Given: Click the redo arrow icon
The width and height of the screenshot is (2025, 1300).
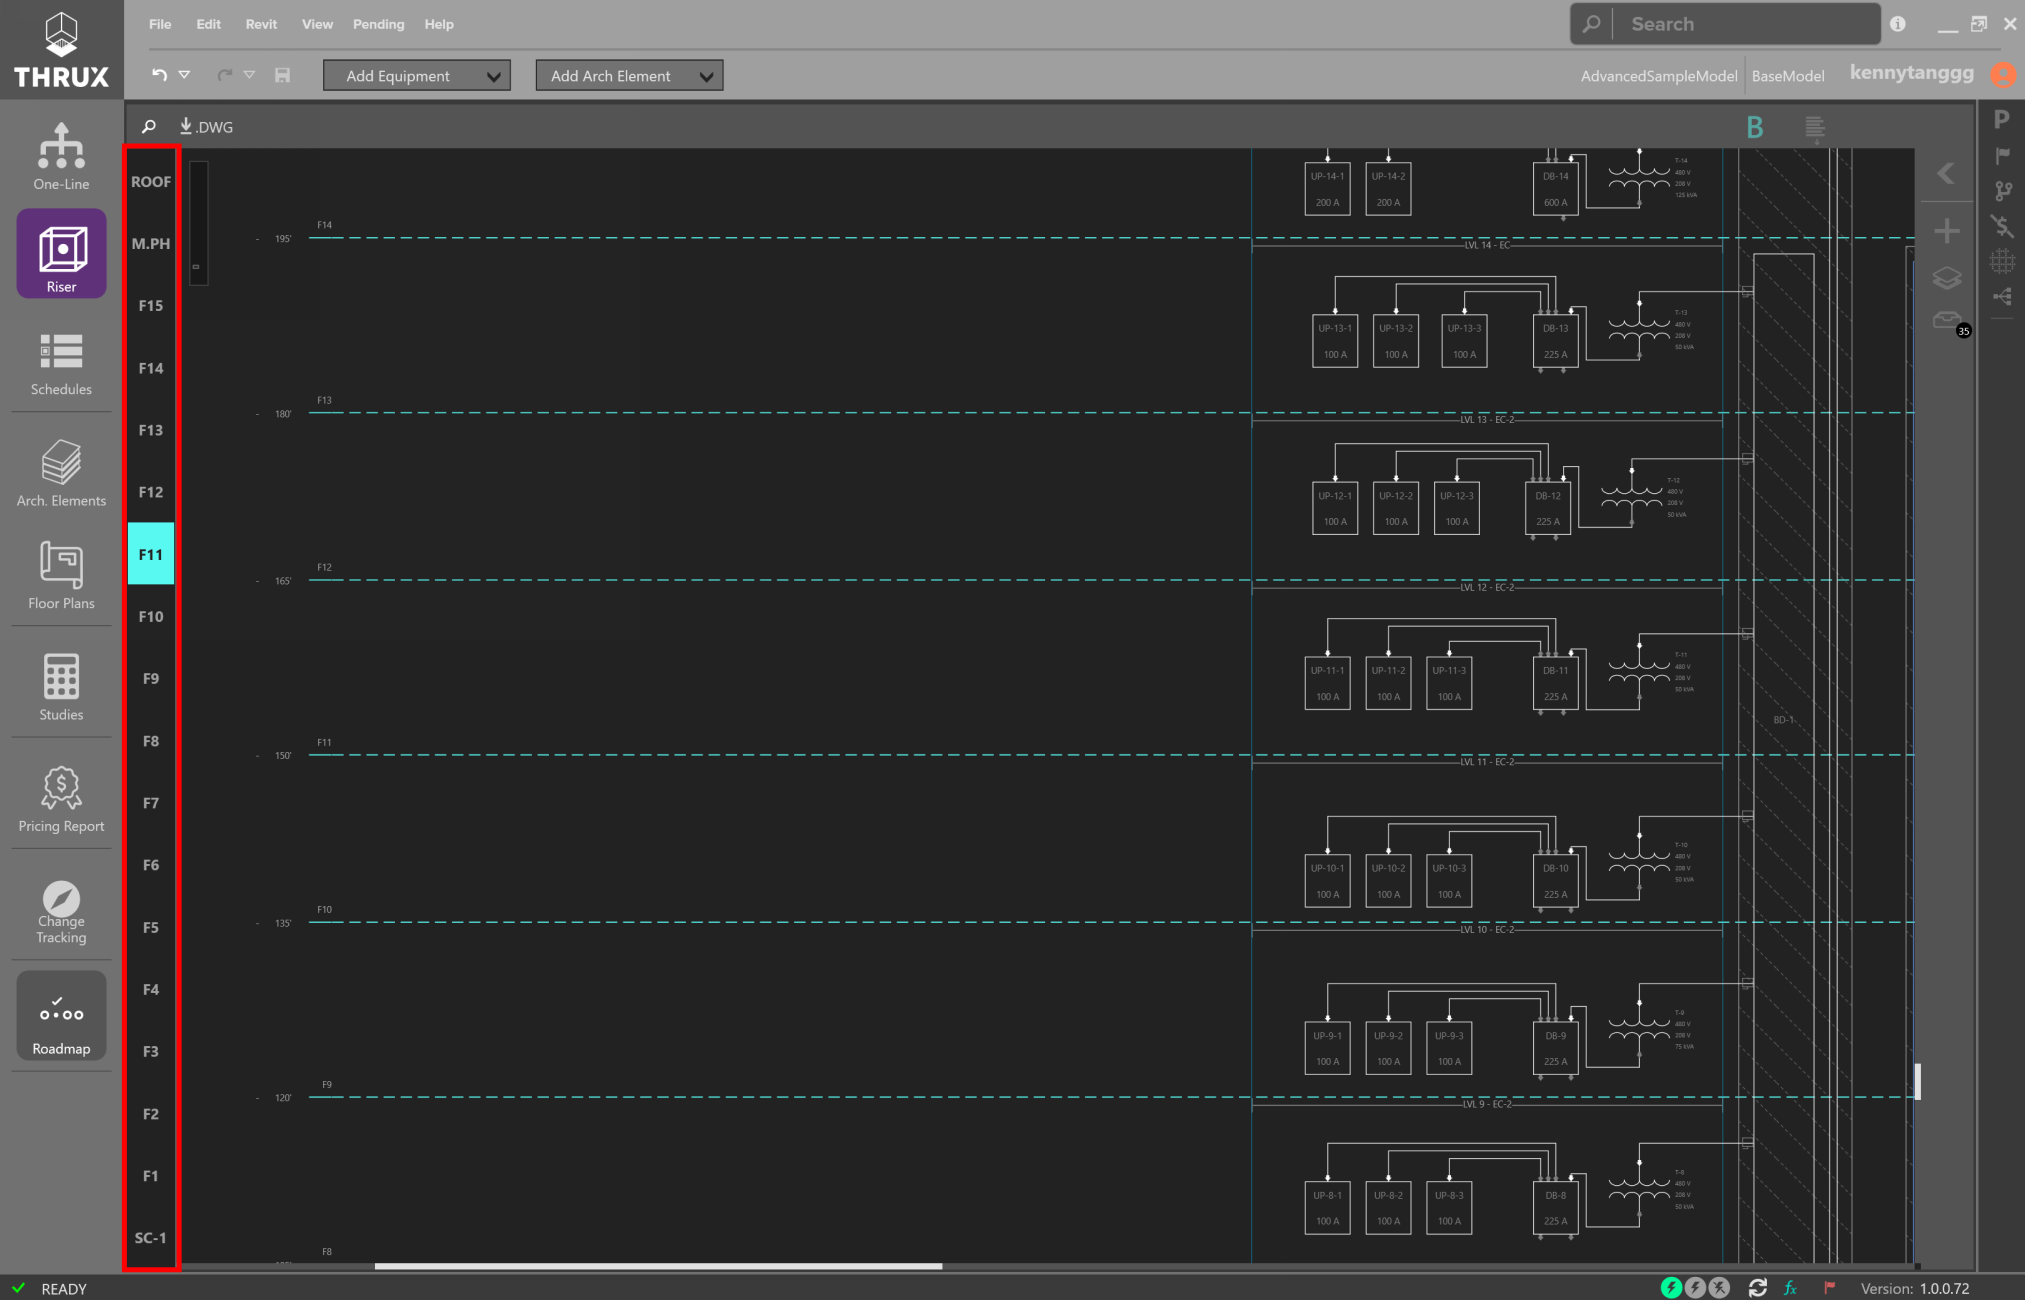Looking at the screenshot, I should [224, 75].
